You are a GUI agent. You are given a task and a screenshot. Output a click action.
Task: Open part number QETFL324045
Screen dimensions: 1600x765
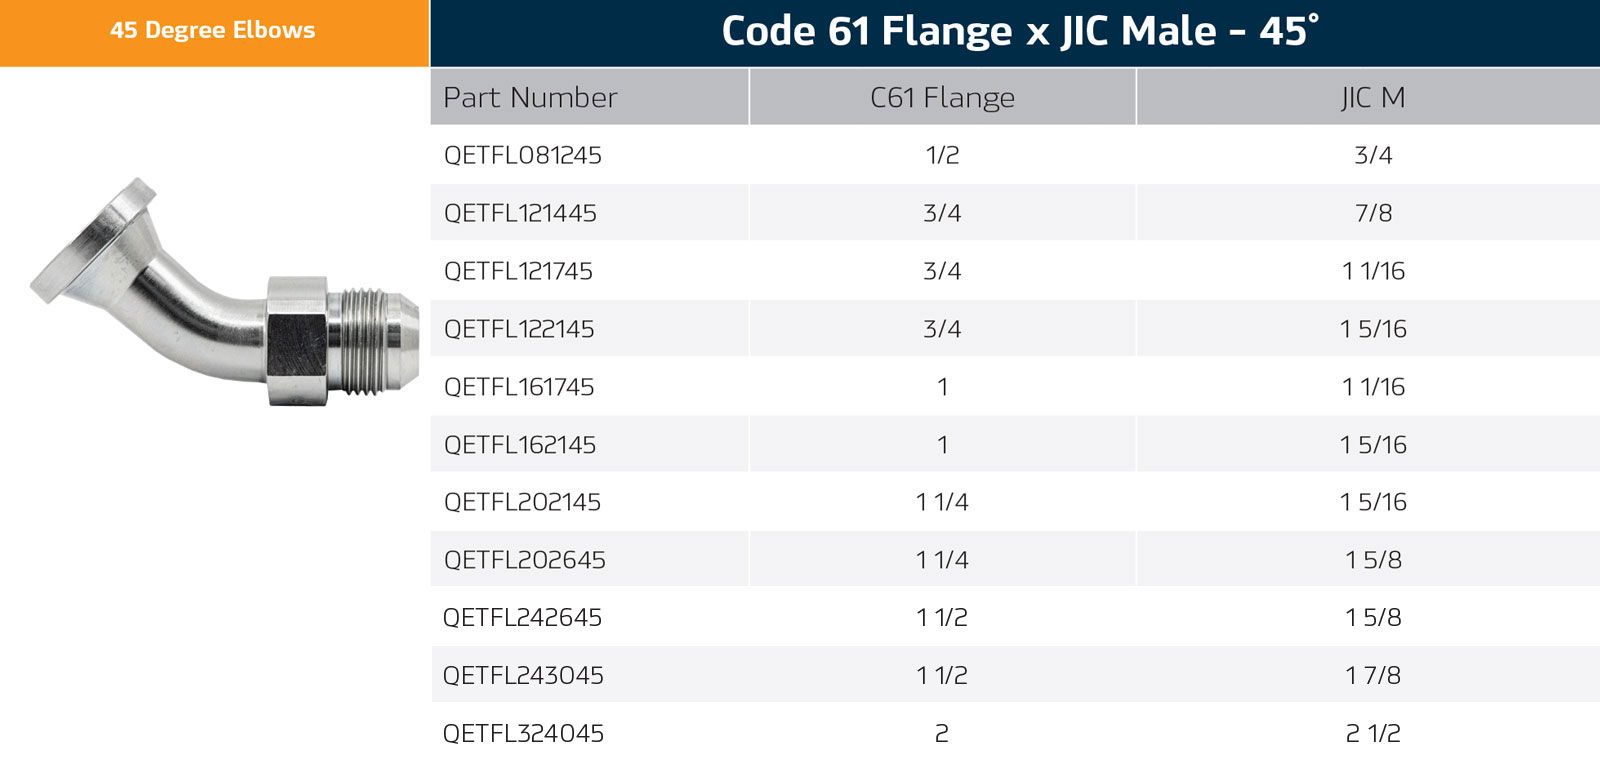point(523,734)
